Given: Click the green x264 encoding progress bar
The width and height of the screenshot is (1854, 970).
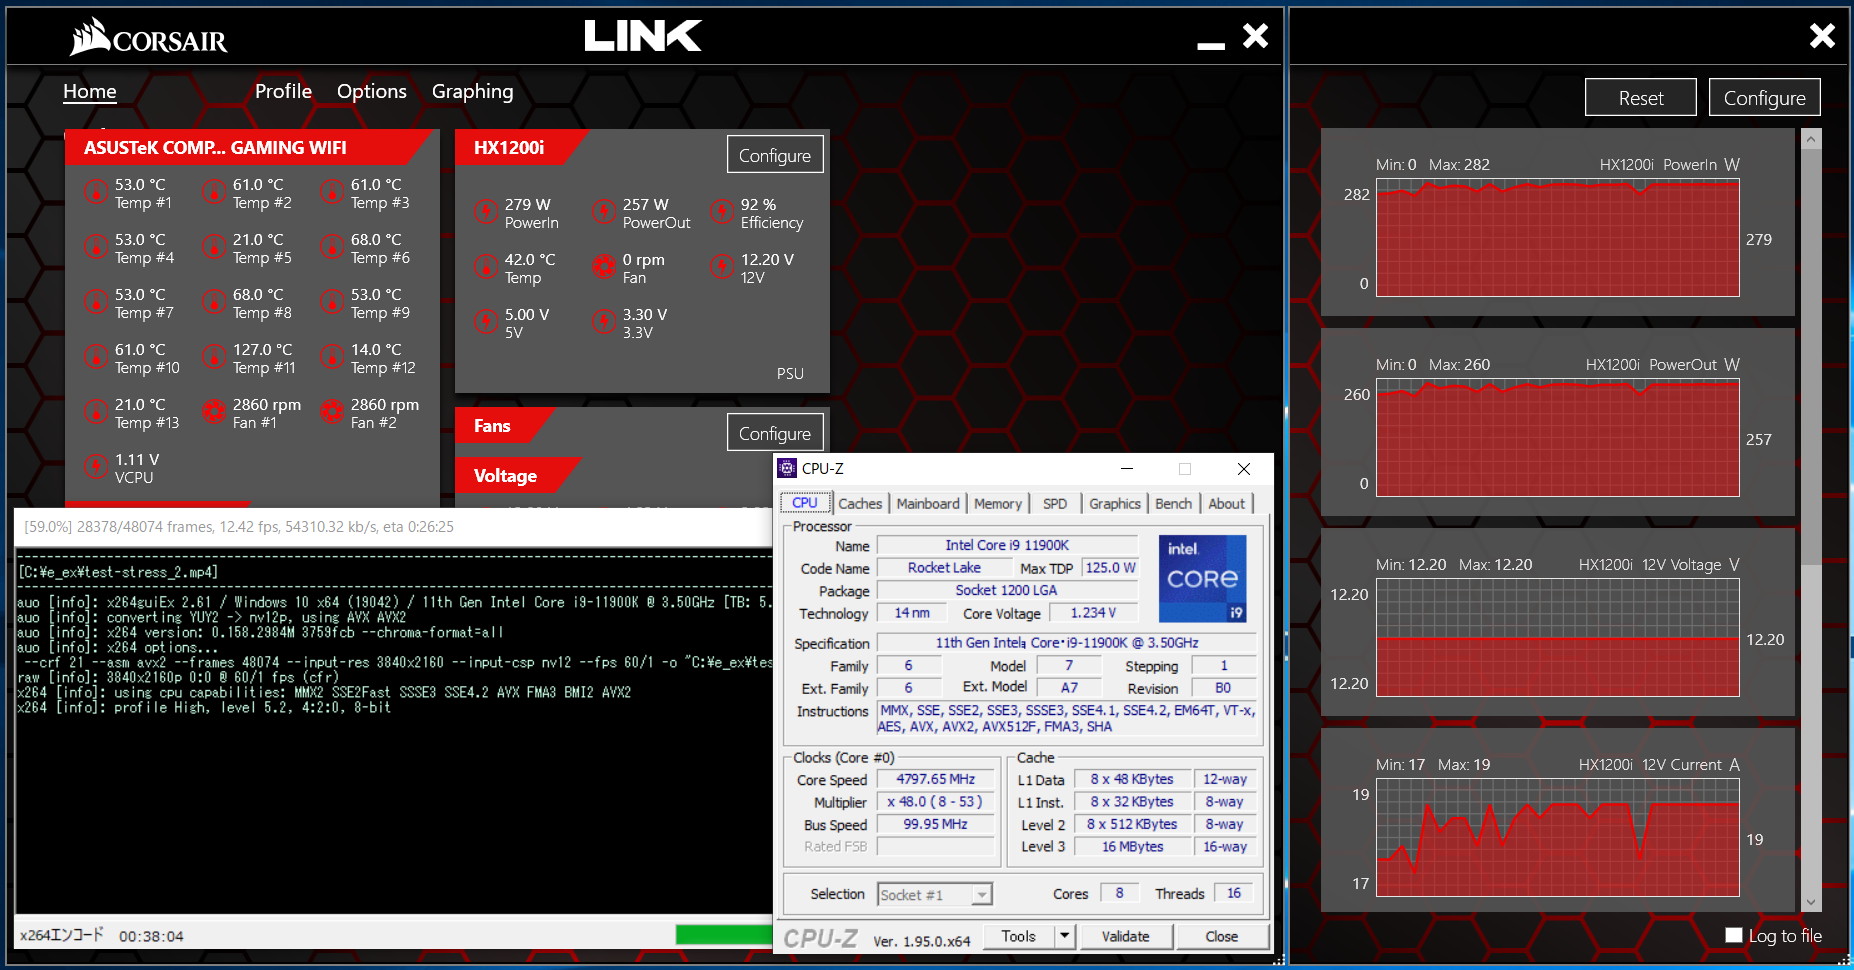Looking at the screenshot, I should [x=724, y=934].
